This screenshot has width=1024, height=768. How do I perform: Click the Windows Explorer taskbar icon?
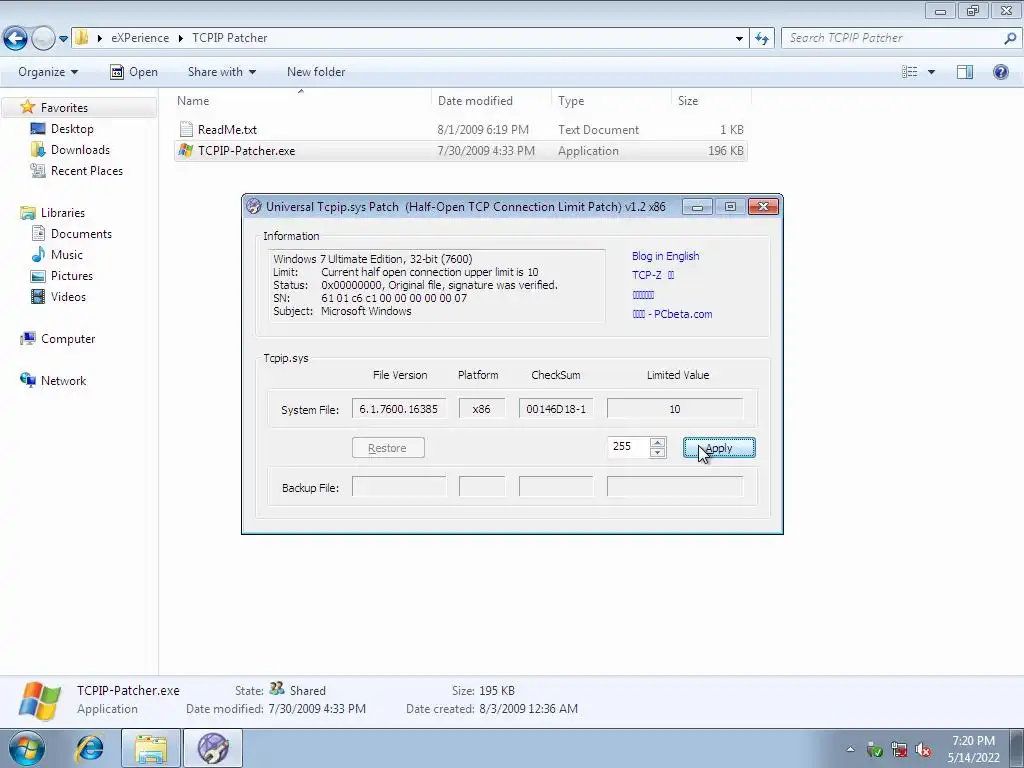click(151, 748)
